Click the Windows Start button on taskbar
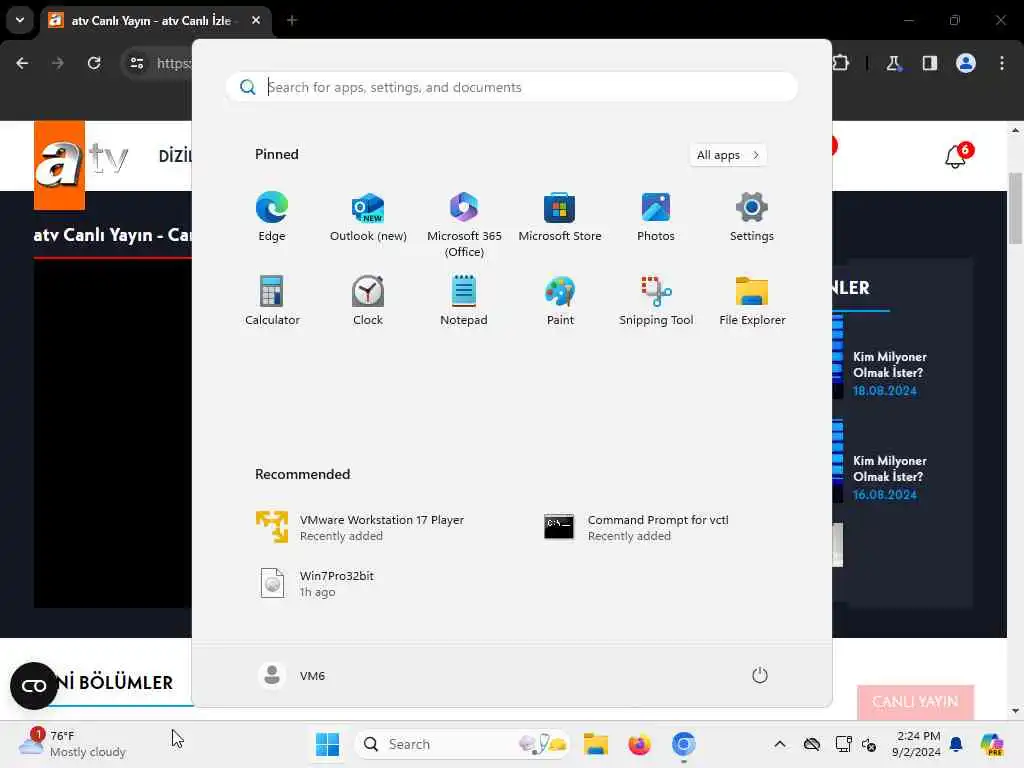Viewport: 1024px width, 768px height. coord(327,744)
